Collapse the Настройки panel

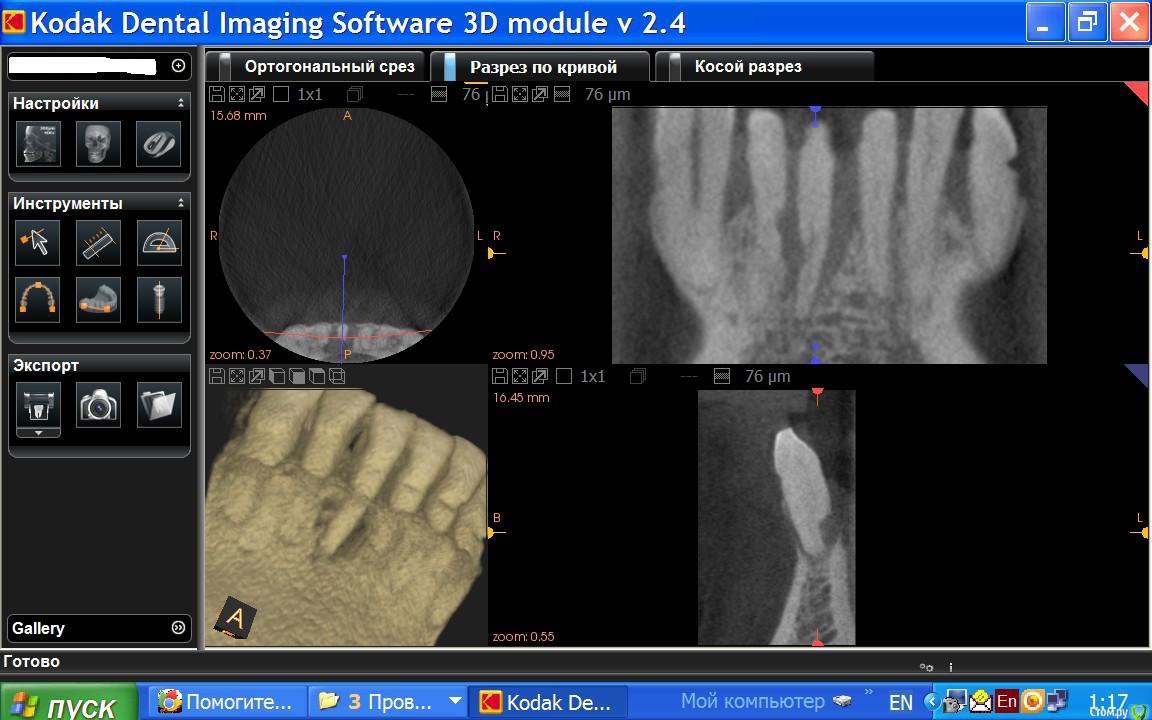coord(181,103)
